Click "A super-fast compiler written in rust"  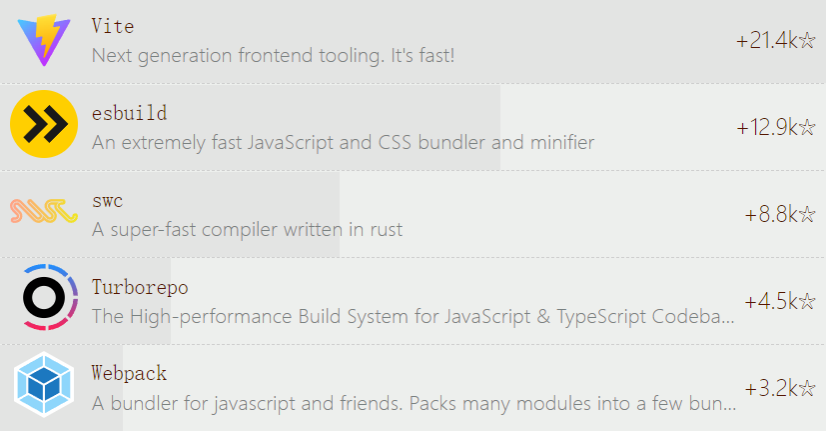click(247, 229)
